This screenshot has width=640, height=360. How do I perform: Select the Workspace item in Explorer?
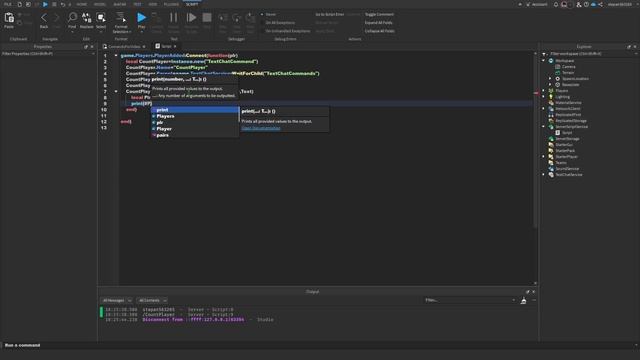tap(564, 60)
